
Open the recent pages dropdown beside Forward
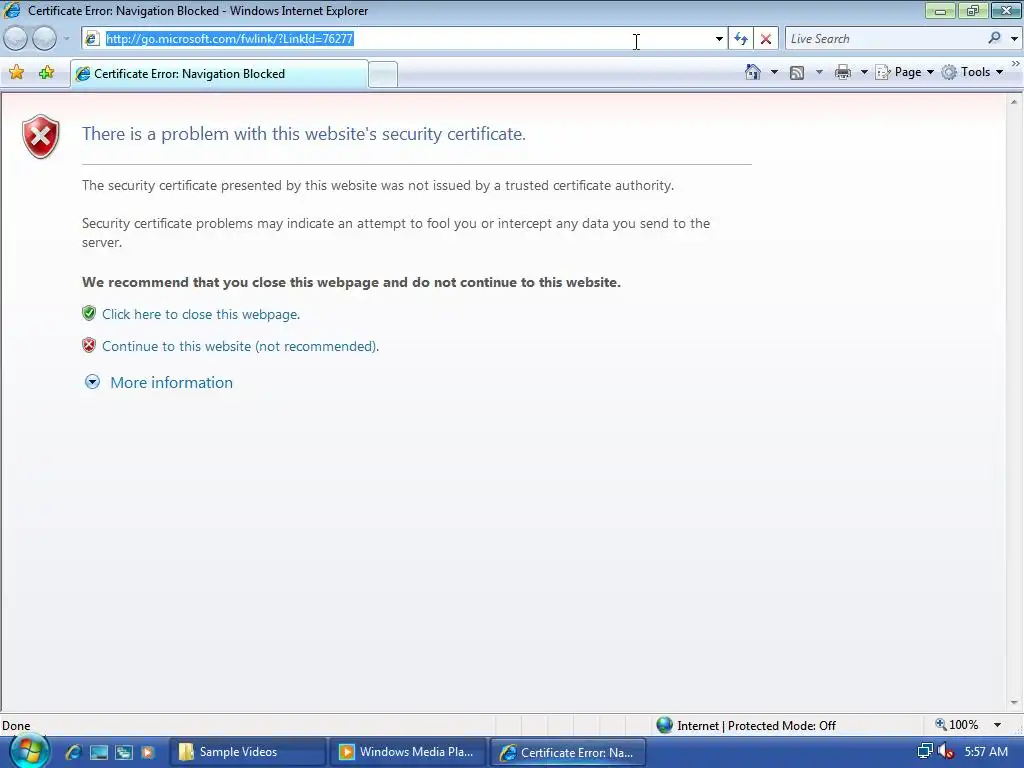click(x=66, y=39)
